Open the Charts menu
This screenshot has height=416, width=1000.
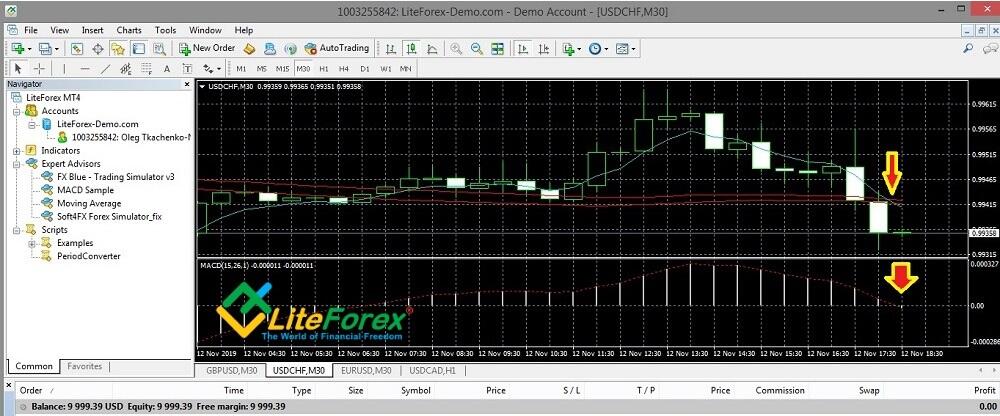point(129,30)
